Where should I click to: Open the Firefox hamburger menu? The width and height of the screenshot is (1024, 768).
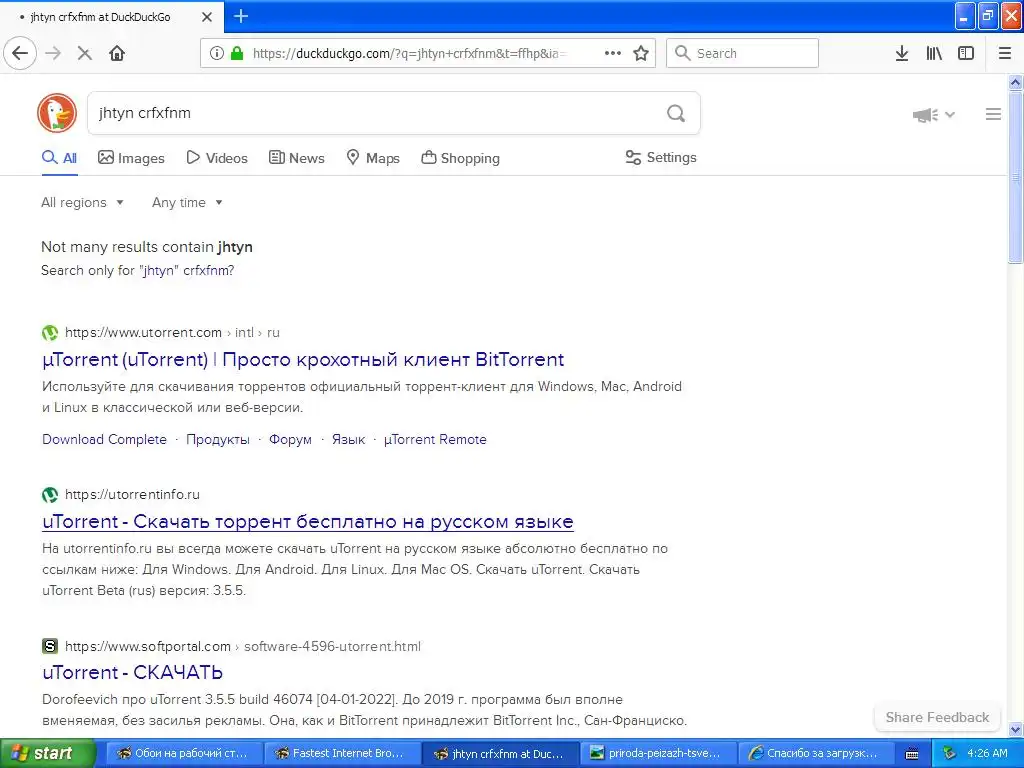tap(1004, 53)
